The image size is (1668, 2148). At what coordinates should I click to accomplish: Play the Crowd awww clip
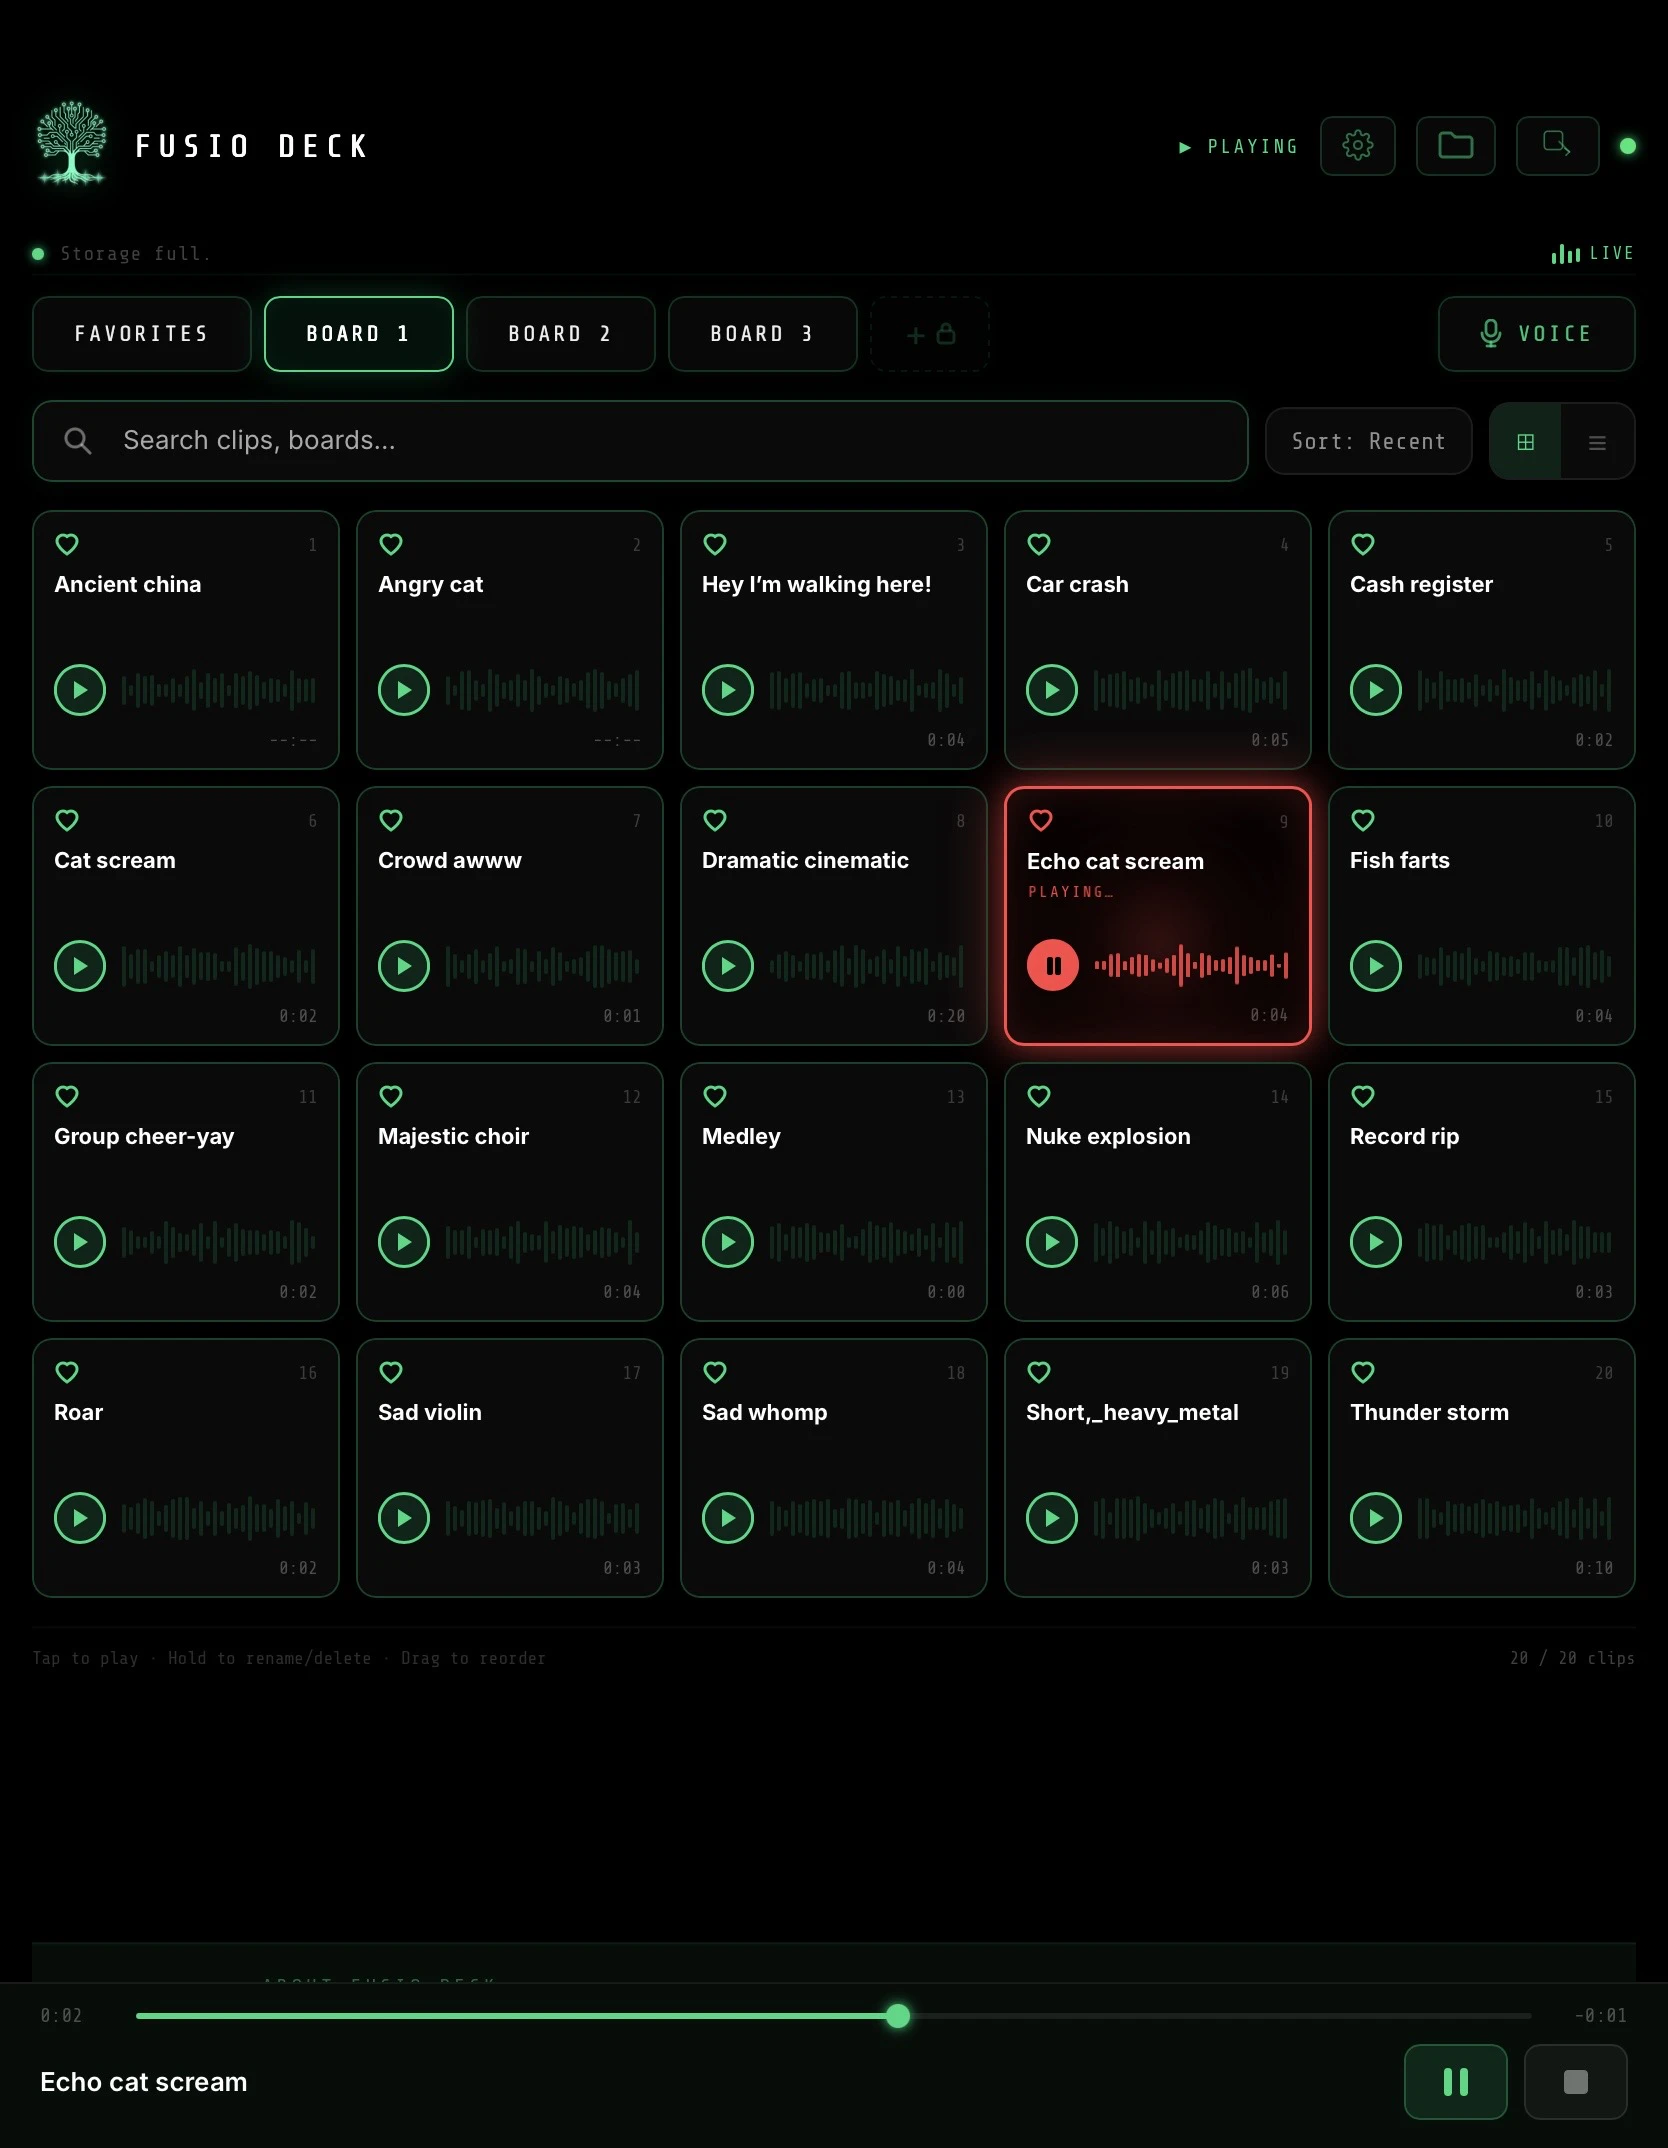coord(404,966)
